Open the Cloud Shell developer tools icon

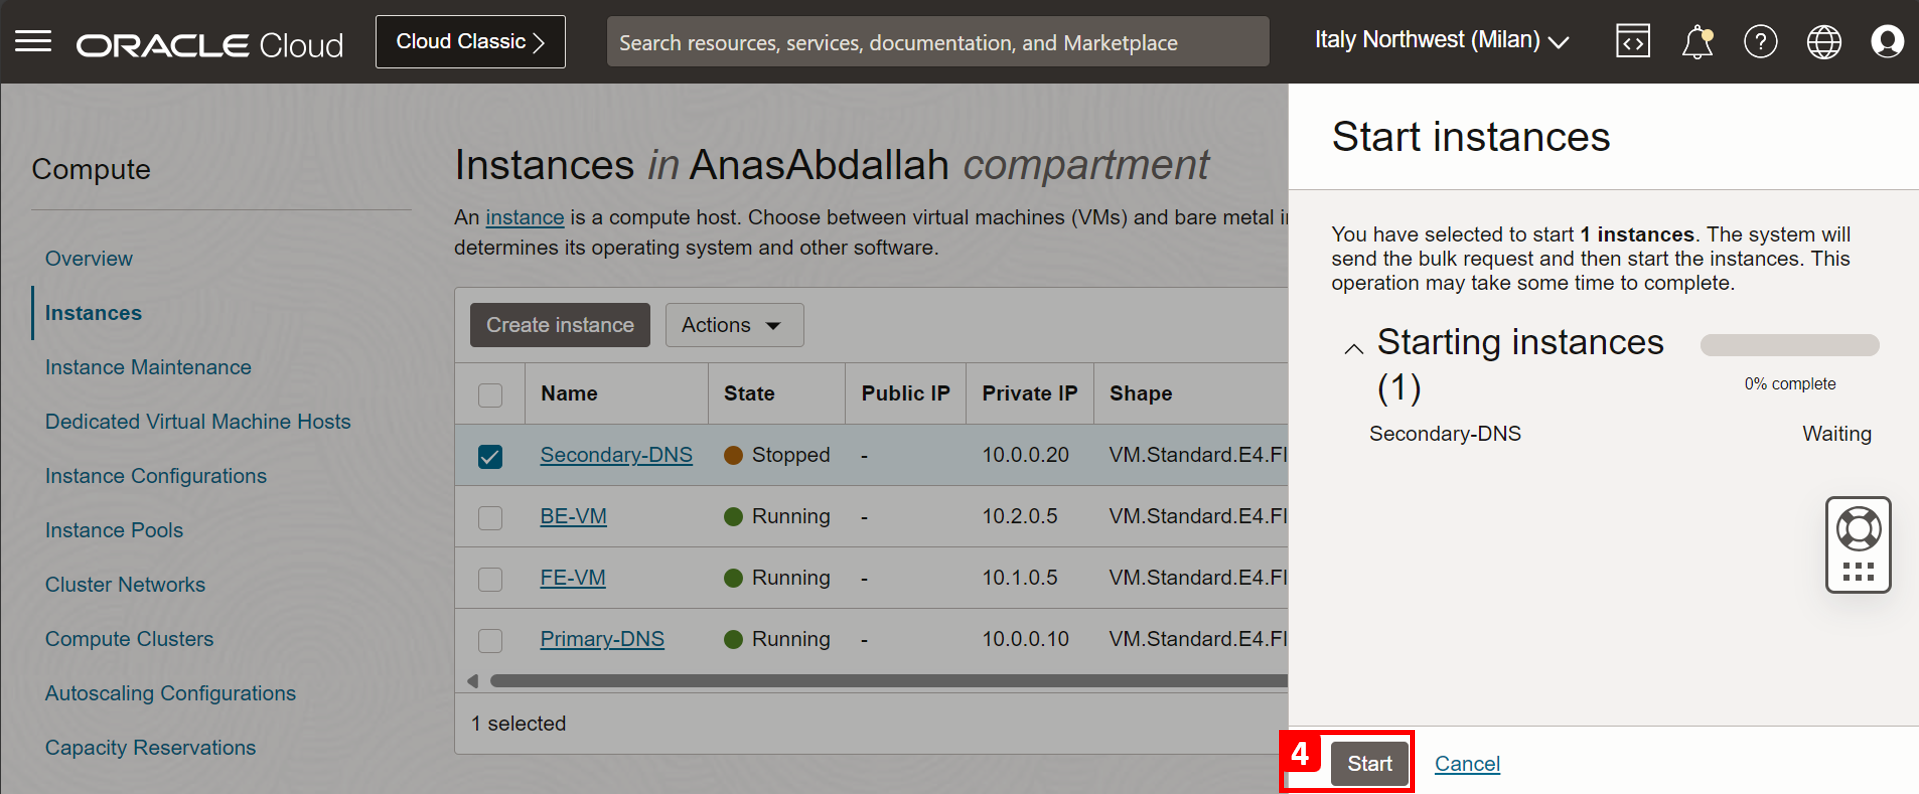point(1633,41)
